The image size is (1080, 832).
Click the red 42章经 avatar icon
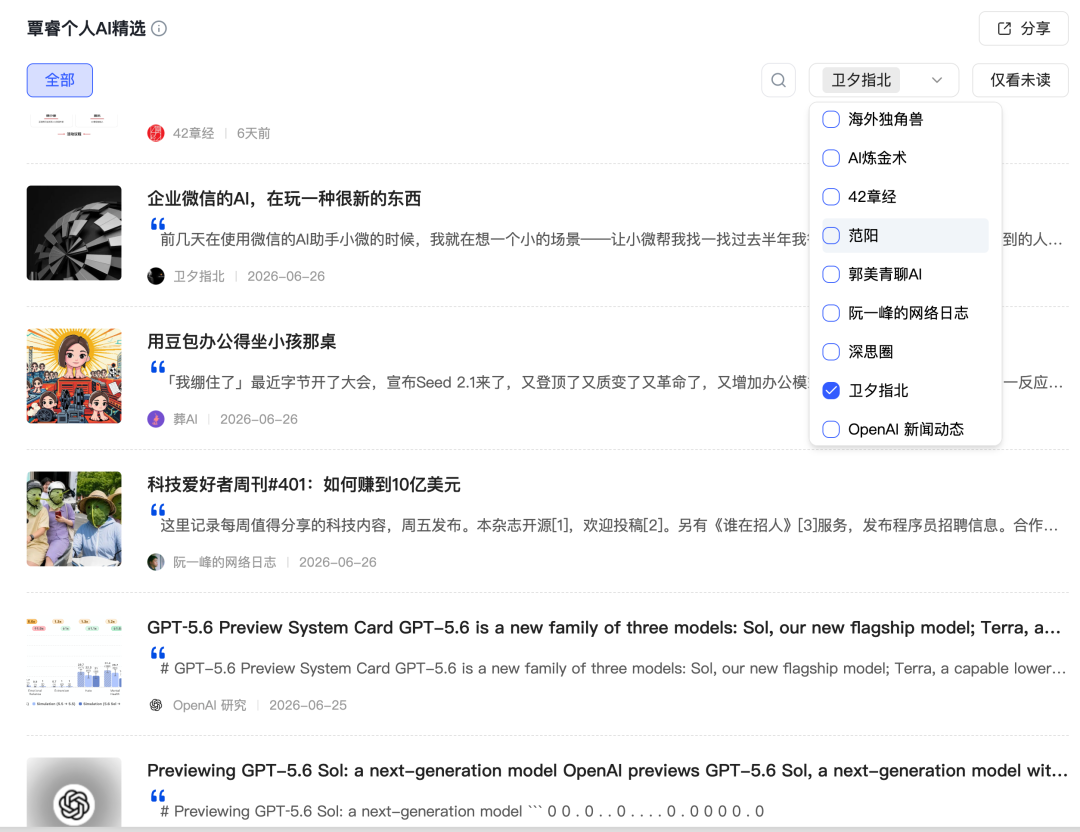pyautogui.click(x=156, y=133)
